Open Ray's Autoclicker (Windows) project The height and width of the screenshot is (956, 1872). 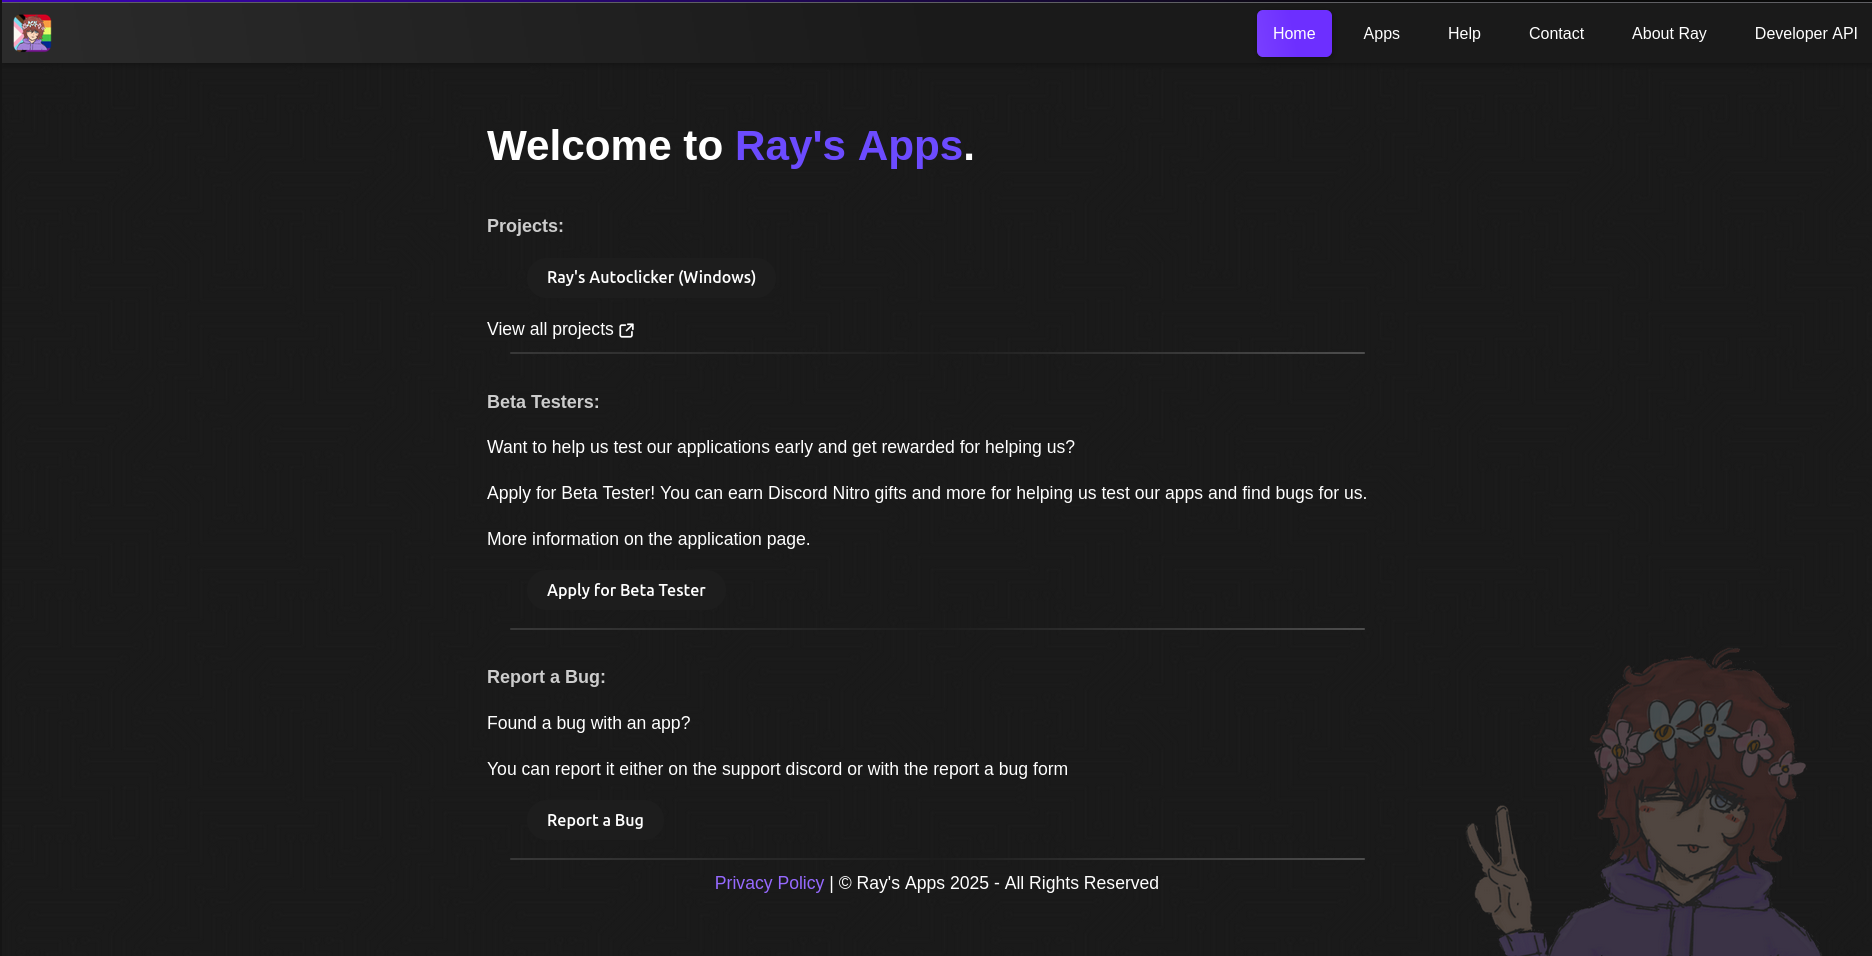(651, 278)
